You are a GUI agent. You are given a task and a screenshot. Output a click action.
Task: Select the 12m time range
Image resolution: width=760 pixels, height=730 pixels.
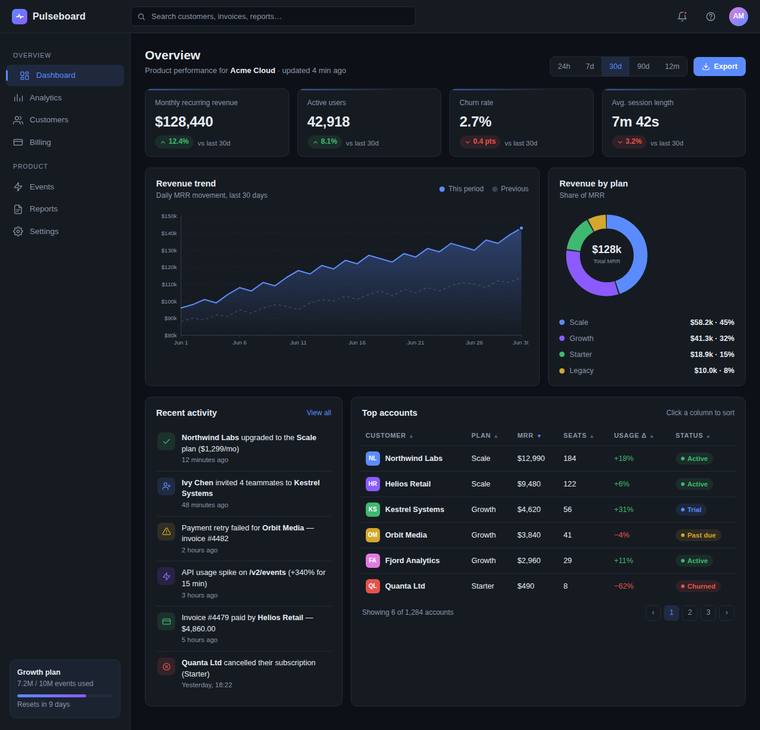(672, 66)
